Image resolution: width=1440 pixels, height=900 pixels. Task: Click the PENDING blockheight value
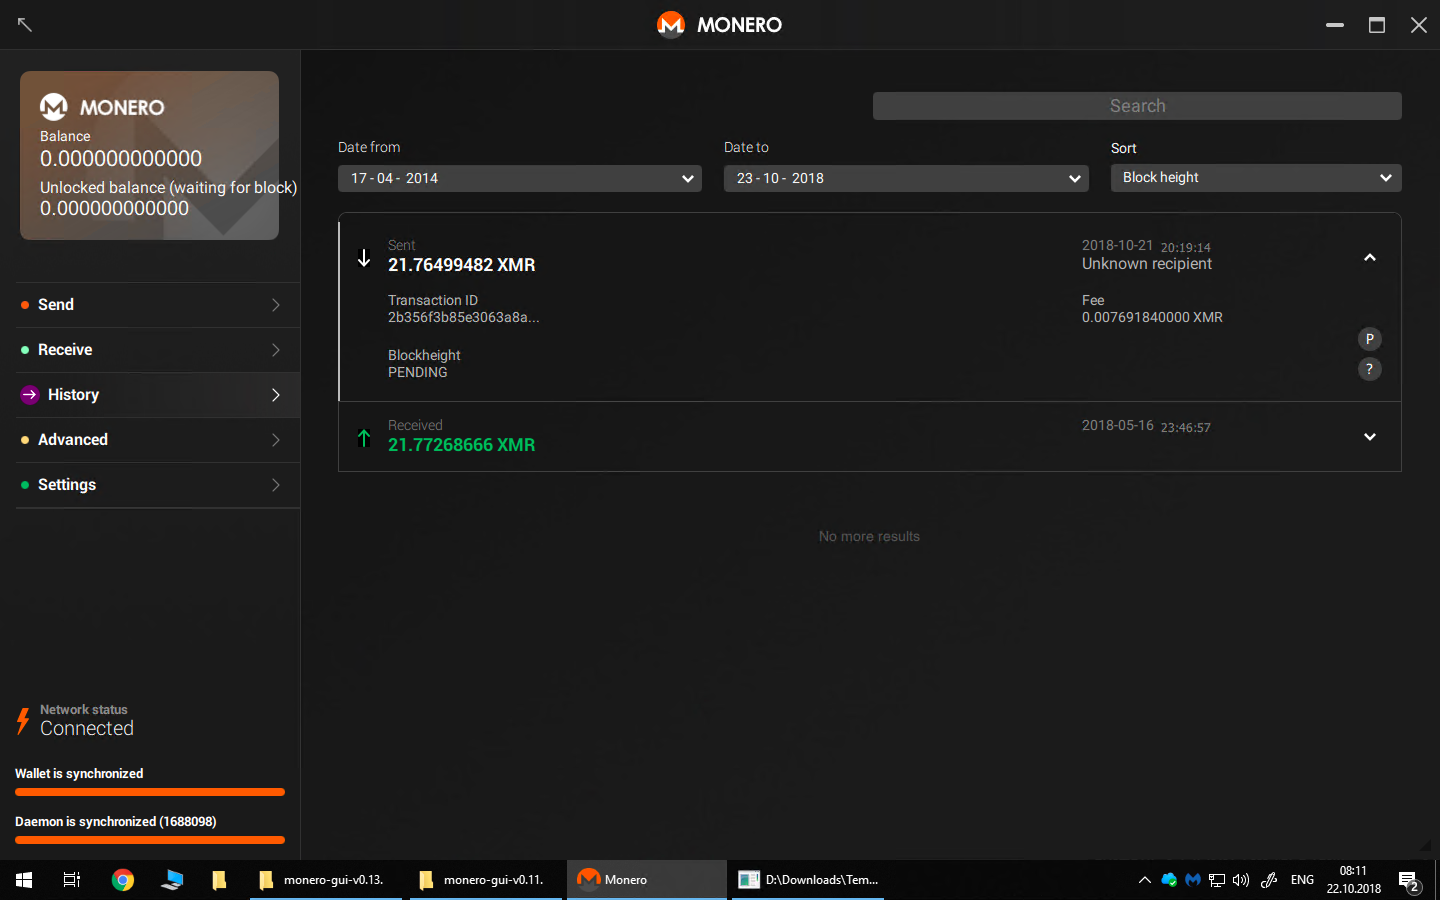[418, 372]
